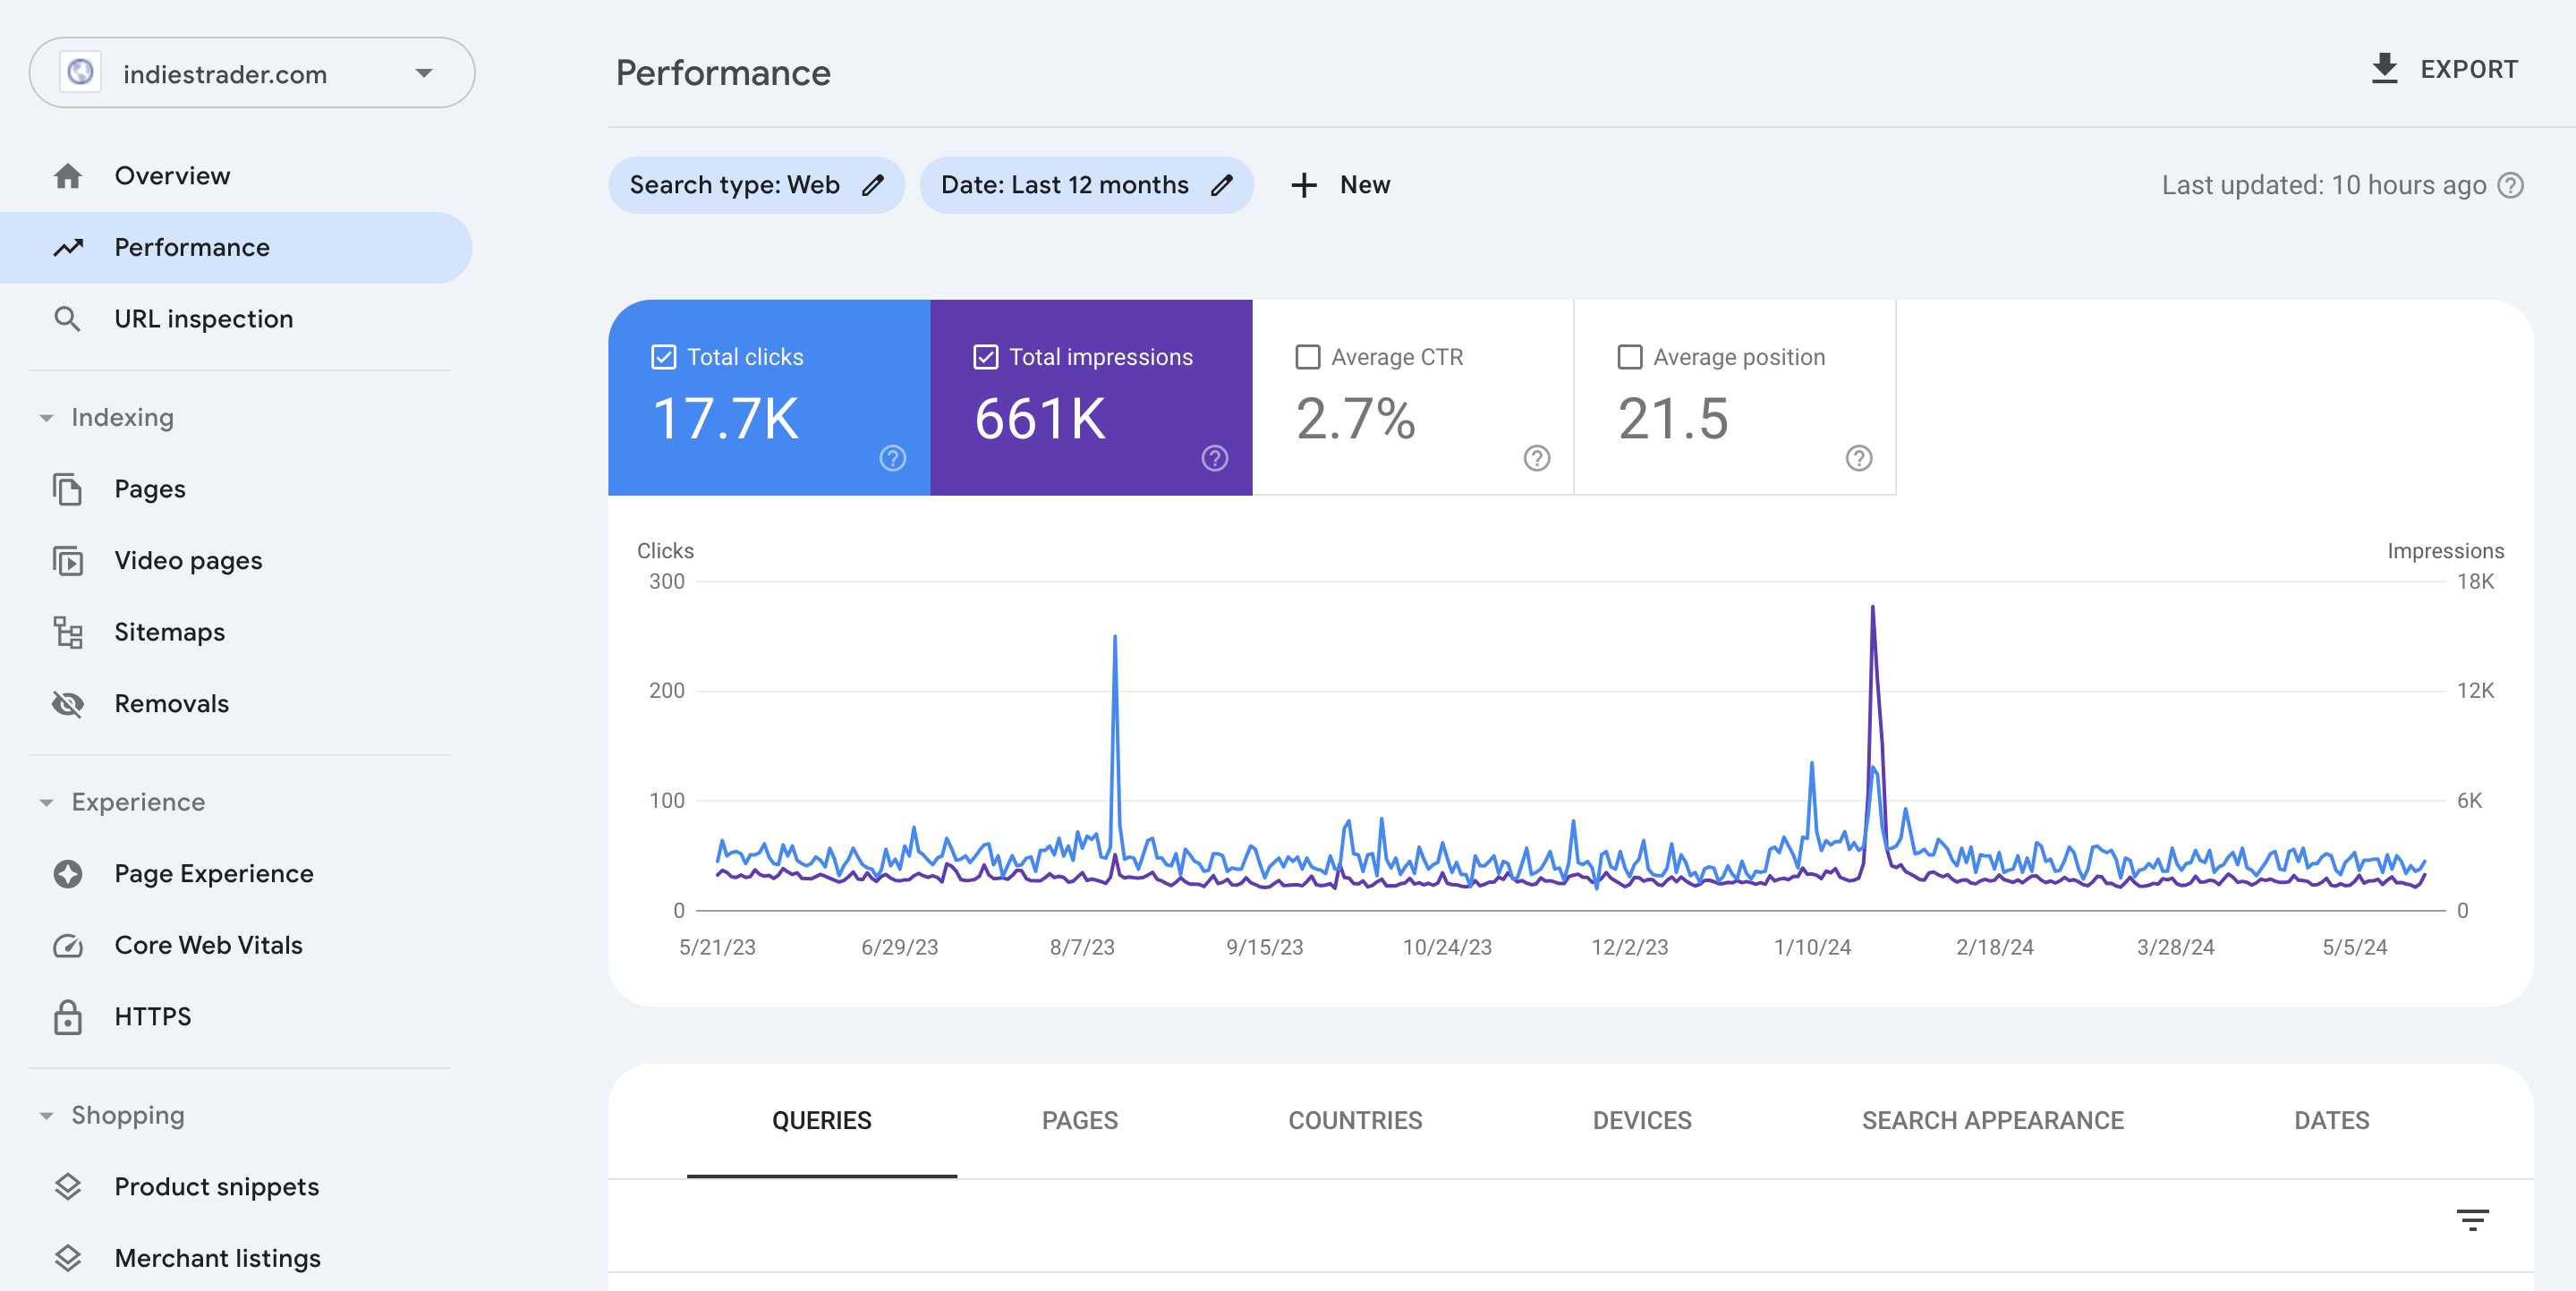The image size is (2576, 1291).
Task: Enable the Average position checkbox
Action: 1629,357
